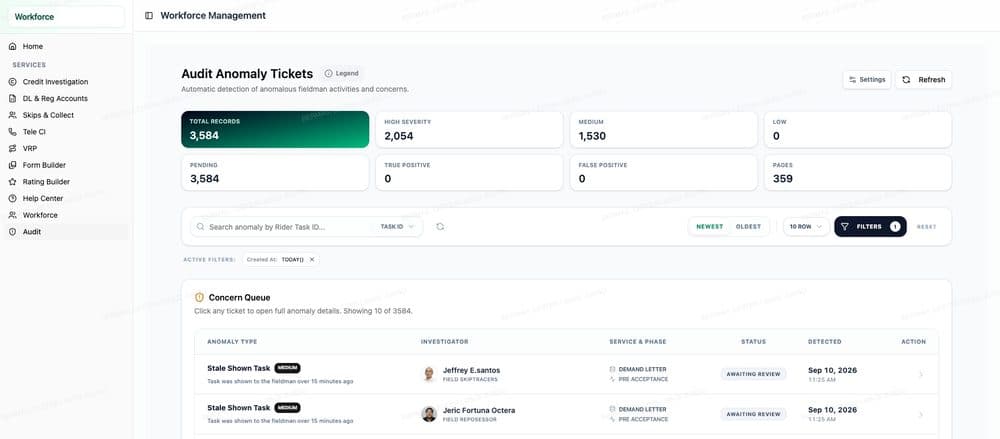Select the NEWEST sort toggle
This screenshot has width=1000, height=439.
(709, 227)
